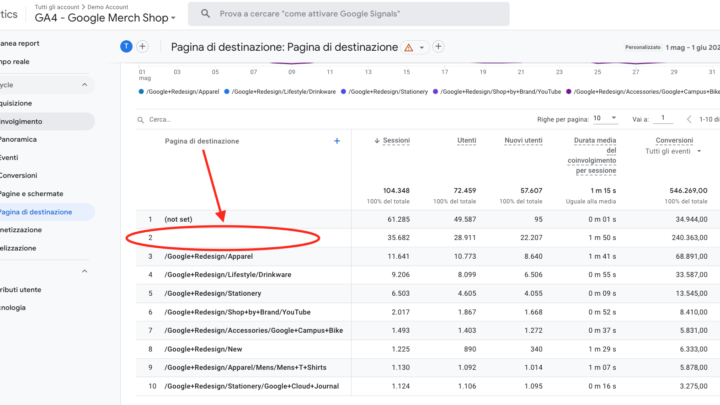Open 'Conversioni' sidebar item
Screen dimensions: 720x405
19,175
